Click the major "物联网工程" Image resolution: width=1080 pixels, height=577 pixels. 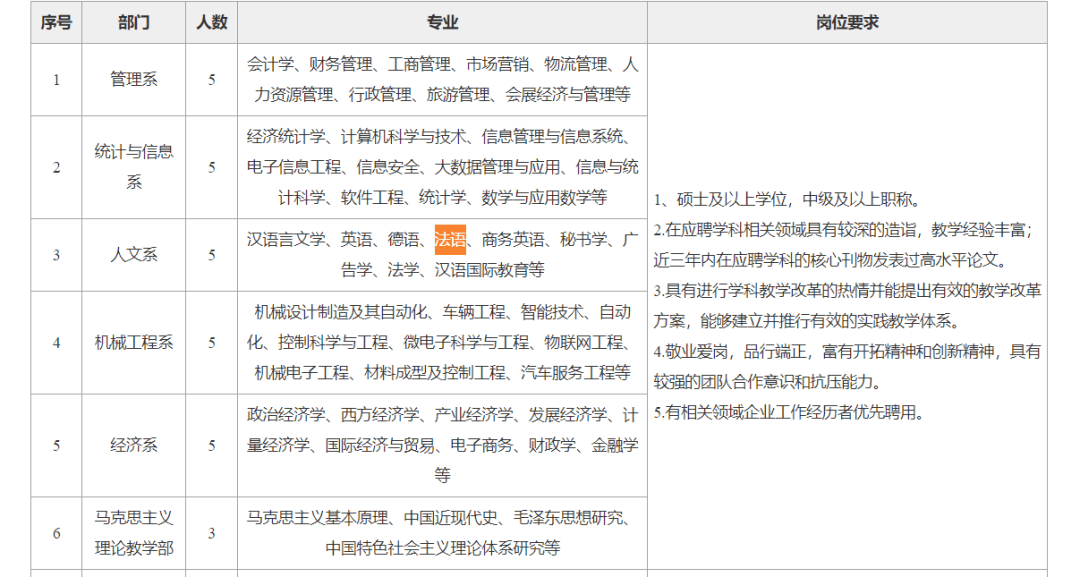point(583,343)
